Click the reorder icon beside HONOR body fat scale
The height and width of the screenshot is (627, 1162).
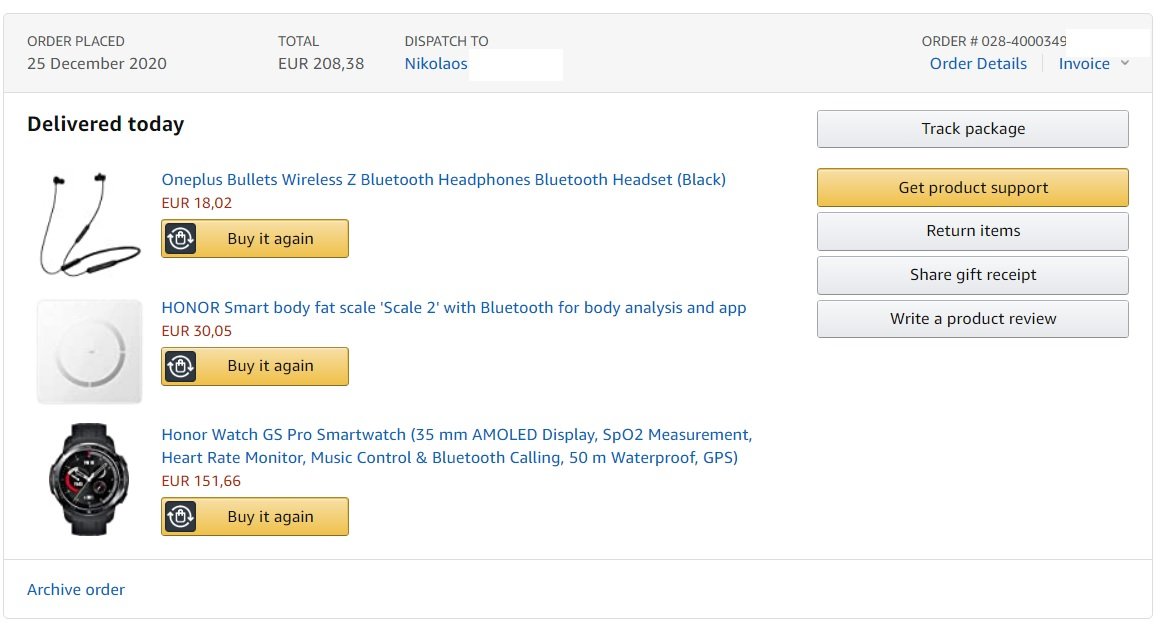[x=180, y=366]
